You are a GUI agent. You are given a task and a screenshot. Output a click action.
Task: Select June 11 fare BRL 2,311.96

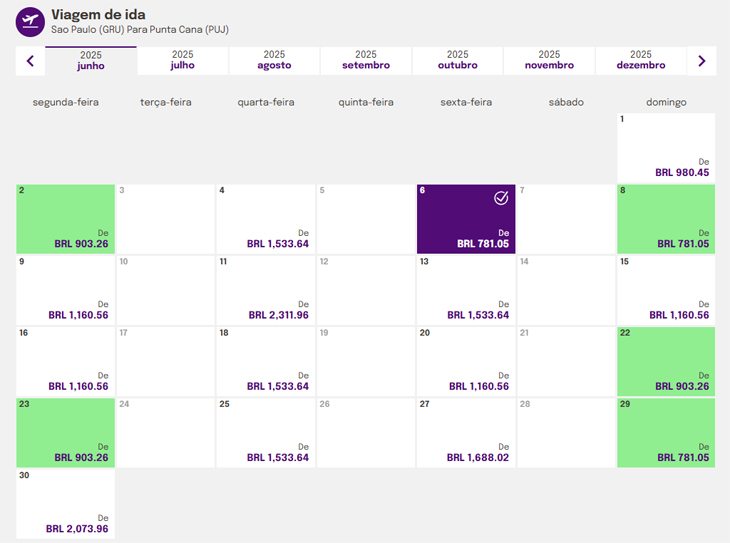(x=266, y=290)
